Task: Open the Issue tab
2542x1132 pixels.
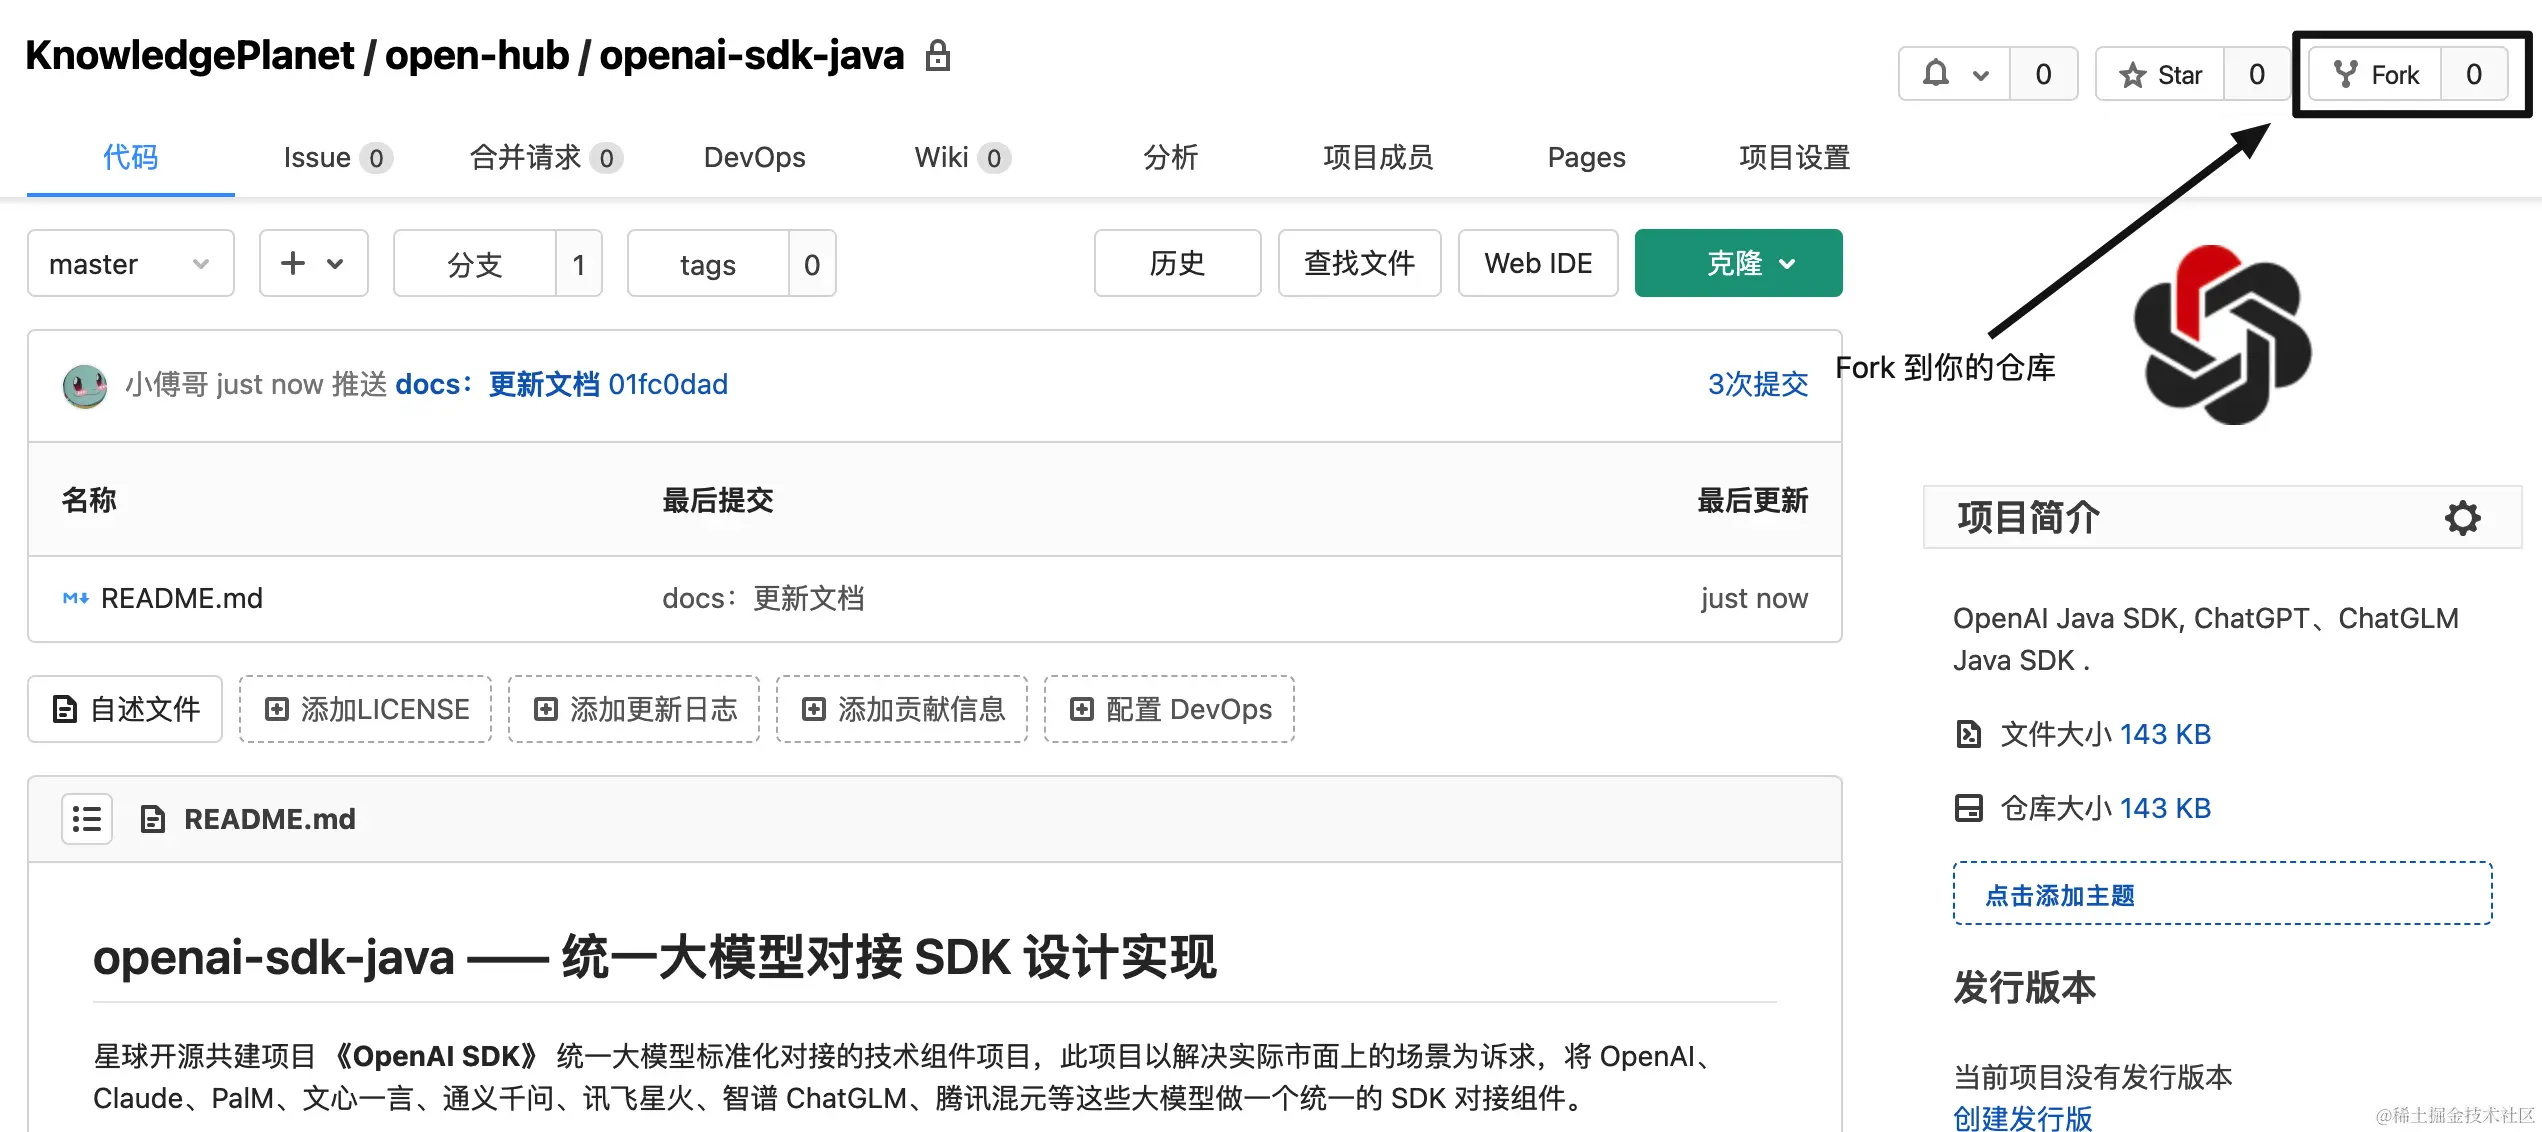Action: tap(337, 157)
